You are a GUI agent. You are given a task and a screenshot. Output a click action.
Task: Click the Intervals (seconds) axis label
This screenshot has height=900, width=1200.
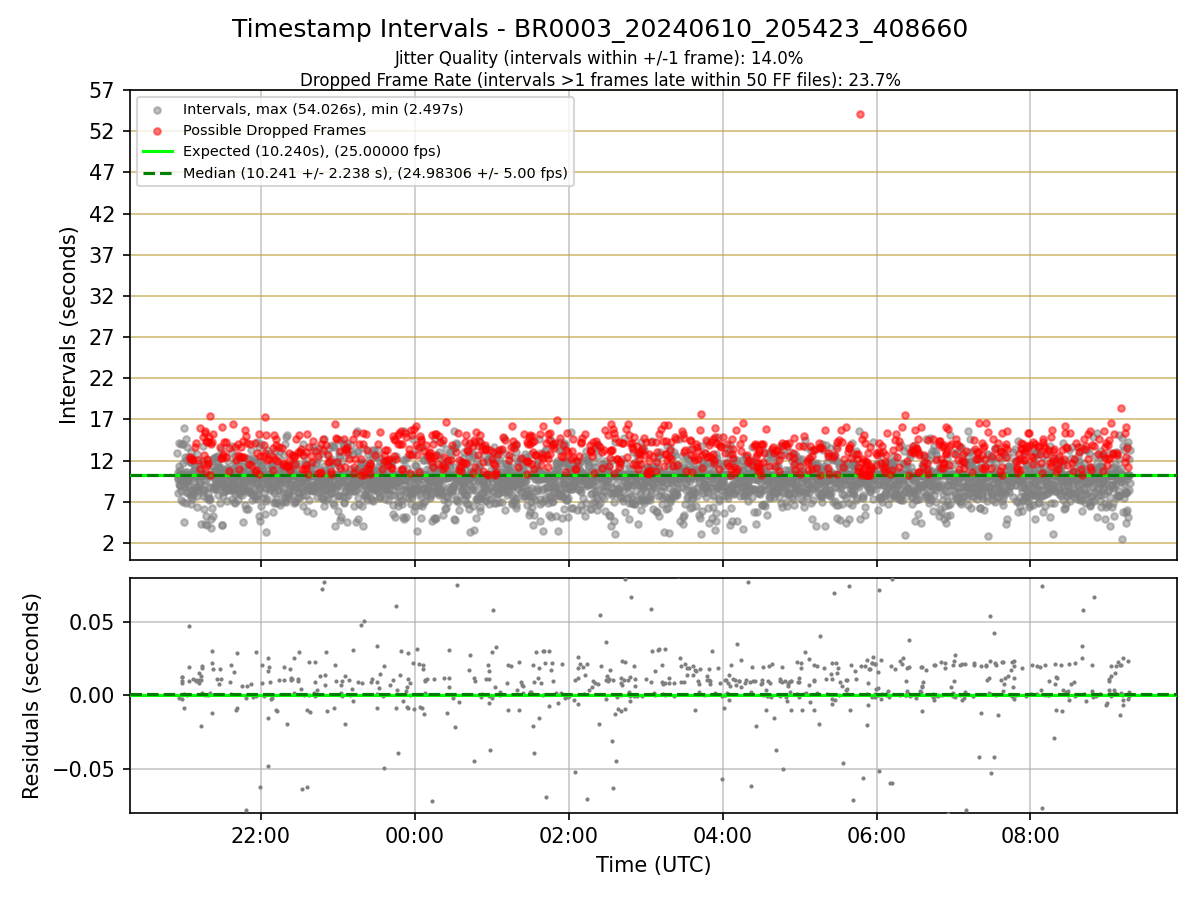click(69, 325)
